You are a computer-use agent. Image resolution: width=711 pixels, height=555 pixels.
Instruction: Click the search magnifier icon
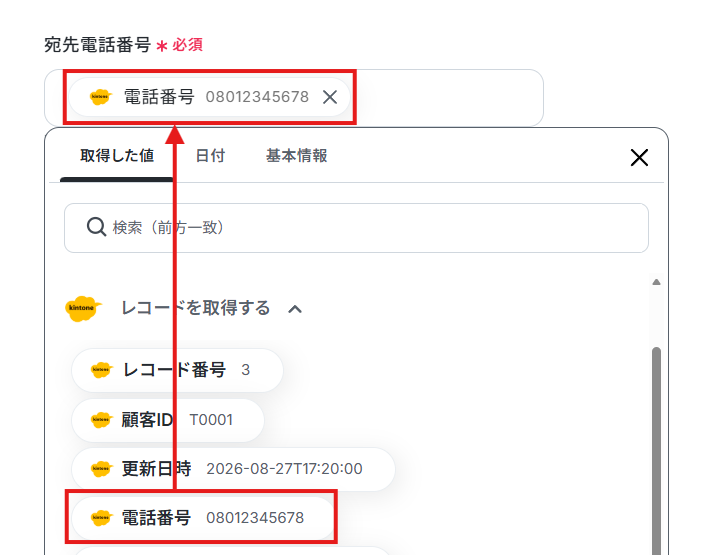point(96,227)
